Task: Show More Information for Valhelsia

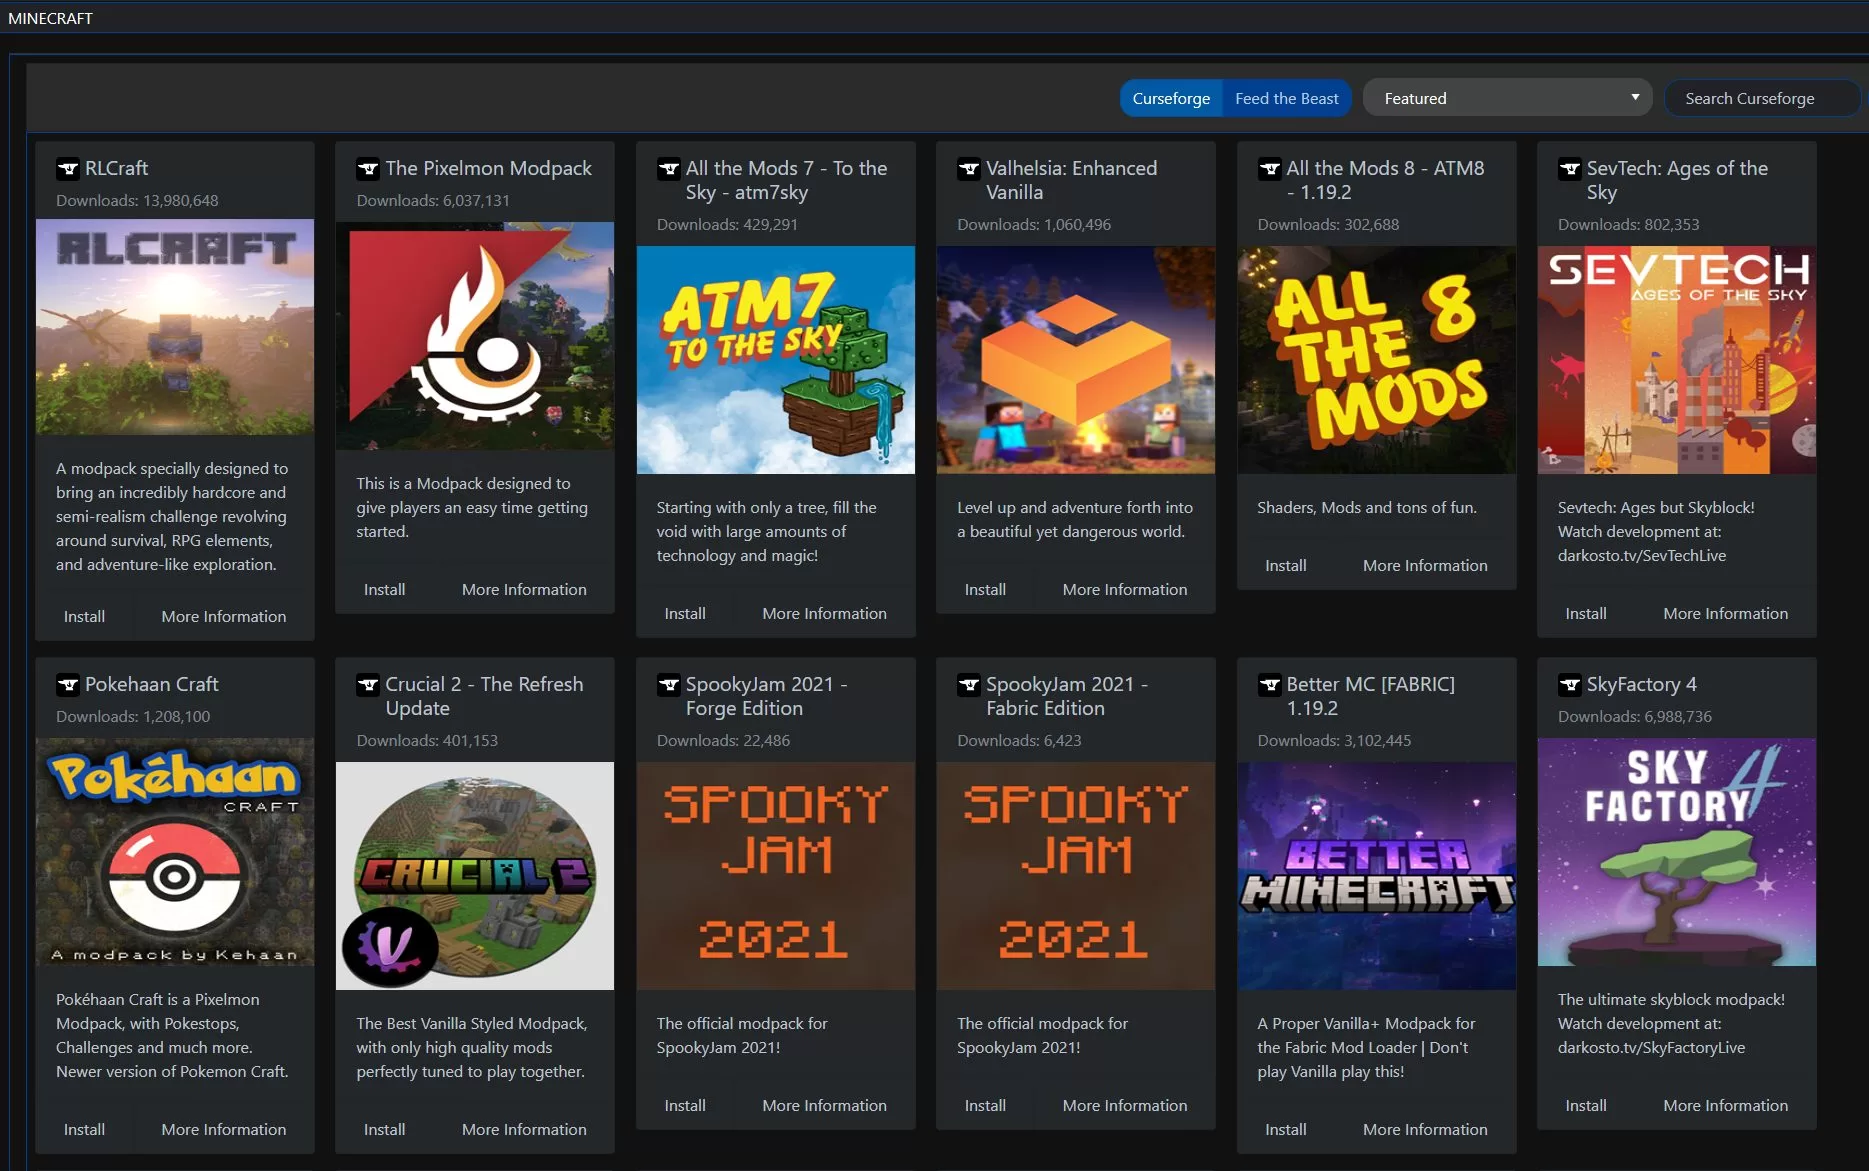Action: (1125, 590)
